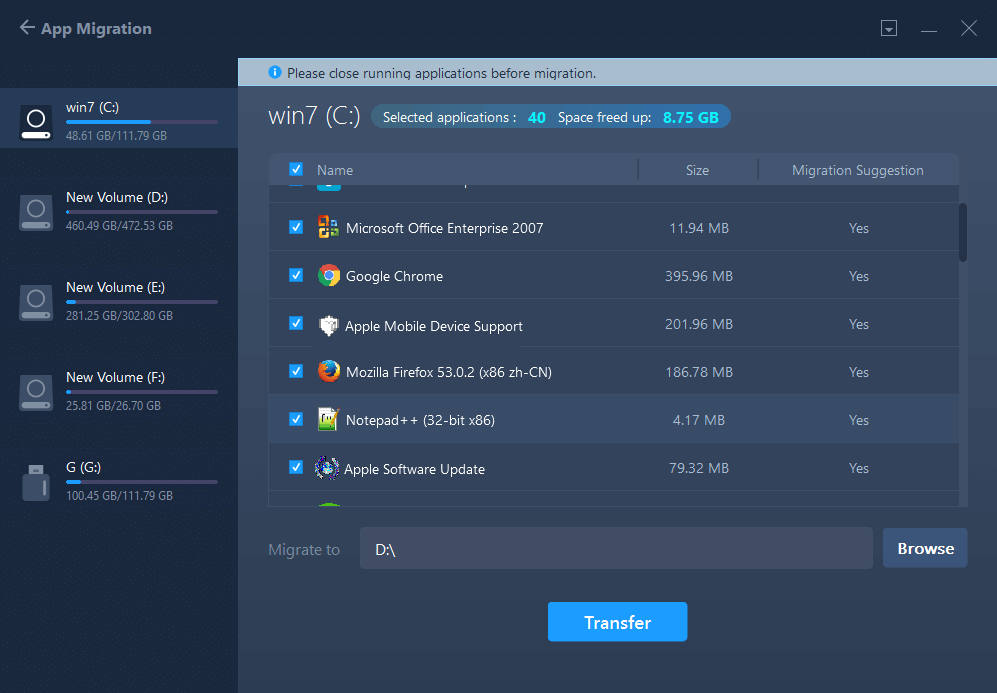The width and height of the screenshot is (997, 693).
Task: Go back using the App Migration arrow
Action: pyautogui.click(x=27, y=27)
